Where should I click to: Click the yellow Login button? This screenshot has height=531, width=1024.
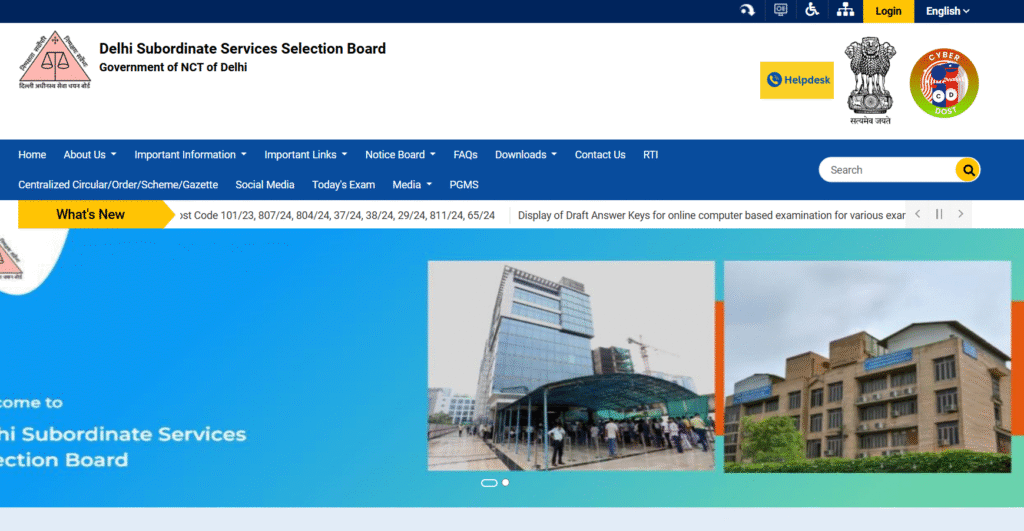(888, 11)
